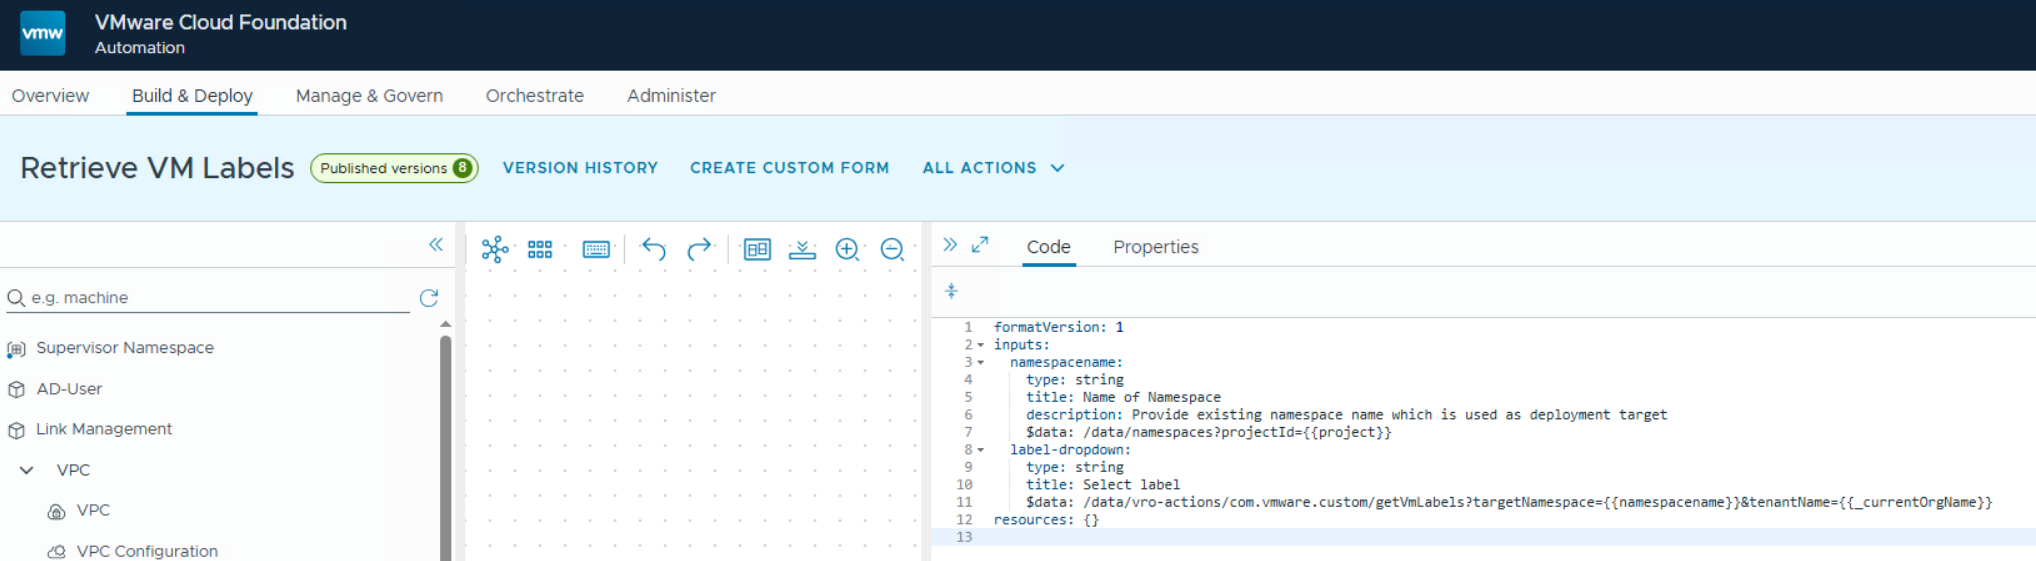This screenshot has height=561, width=2036.
Task: Select the AD-User resource row
Action: (x=69, y=389)
